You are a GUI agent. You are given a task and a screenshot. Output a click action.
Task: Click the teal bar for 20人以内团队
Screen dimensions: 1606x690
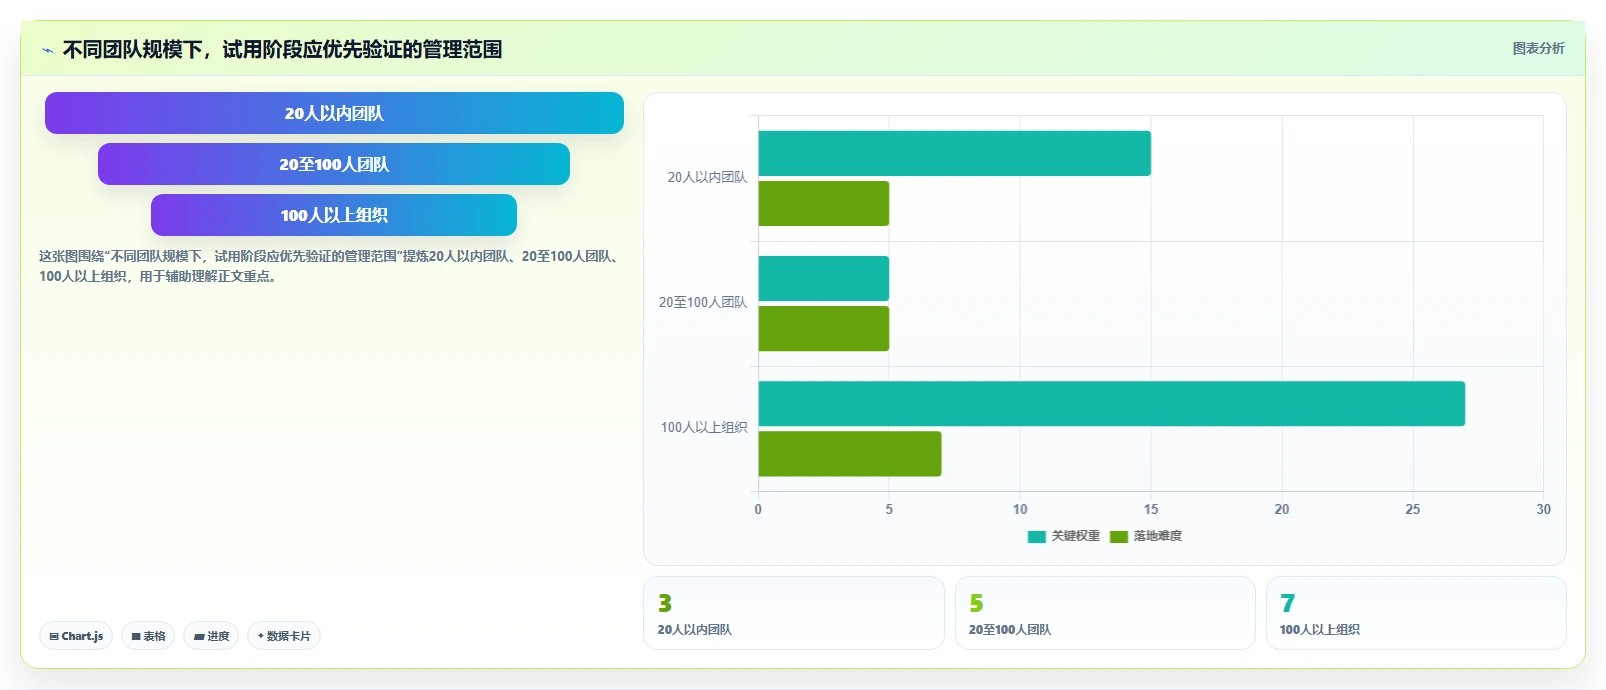coord(954,153)
